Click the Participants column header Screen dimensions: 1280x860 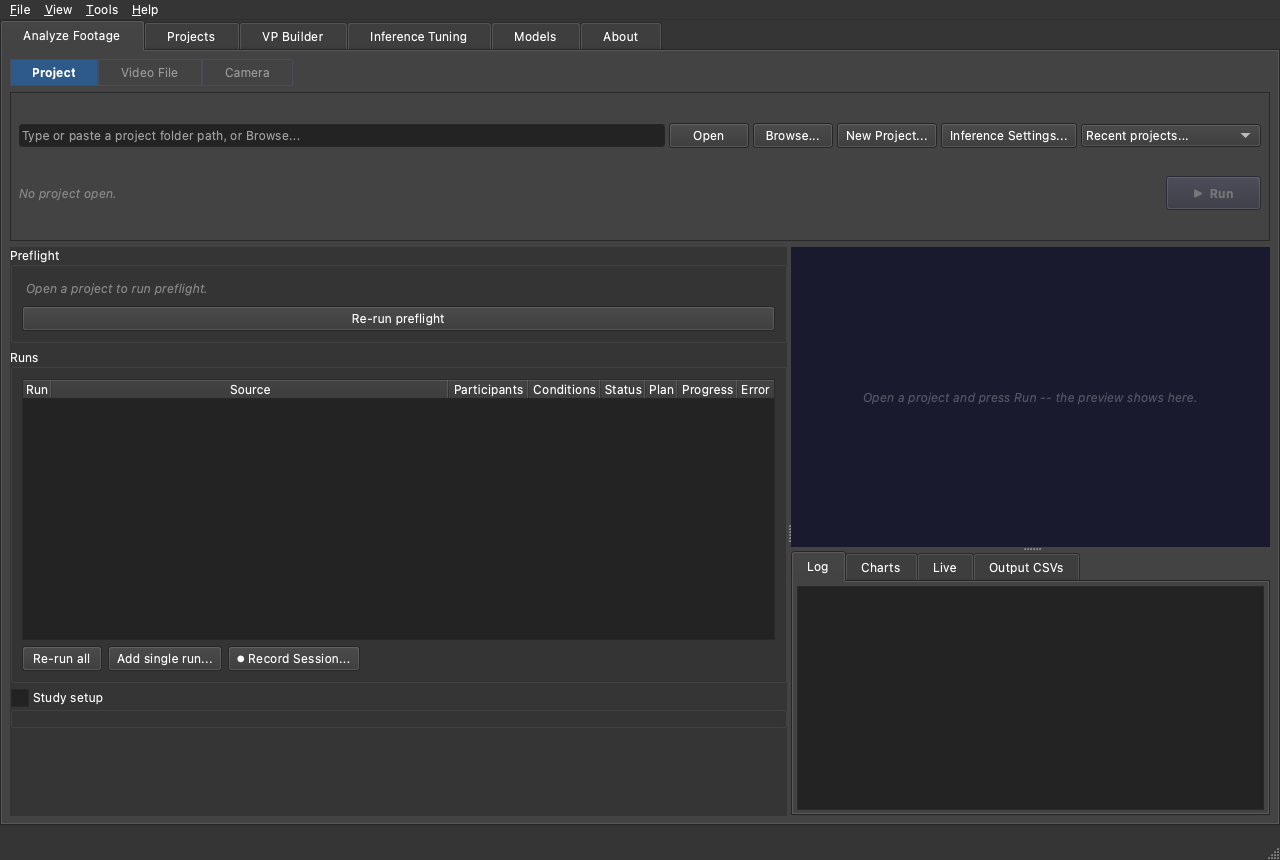(x=488, y=389)
